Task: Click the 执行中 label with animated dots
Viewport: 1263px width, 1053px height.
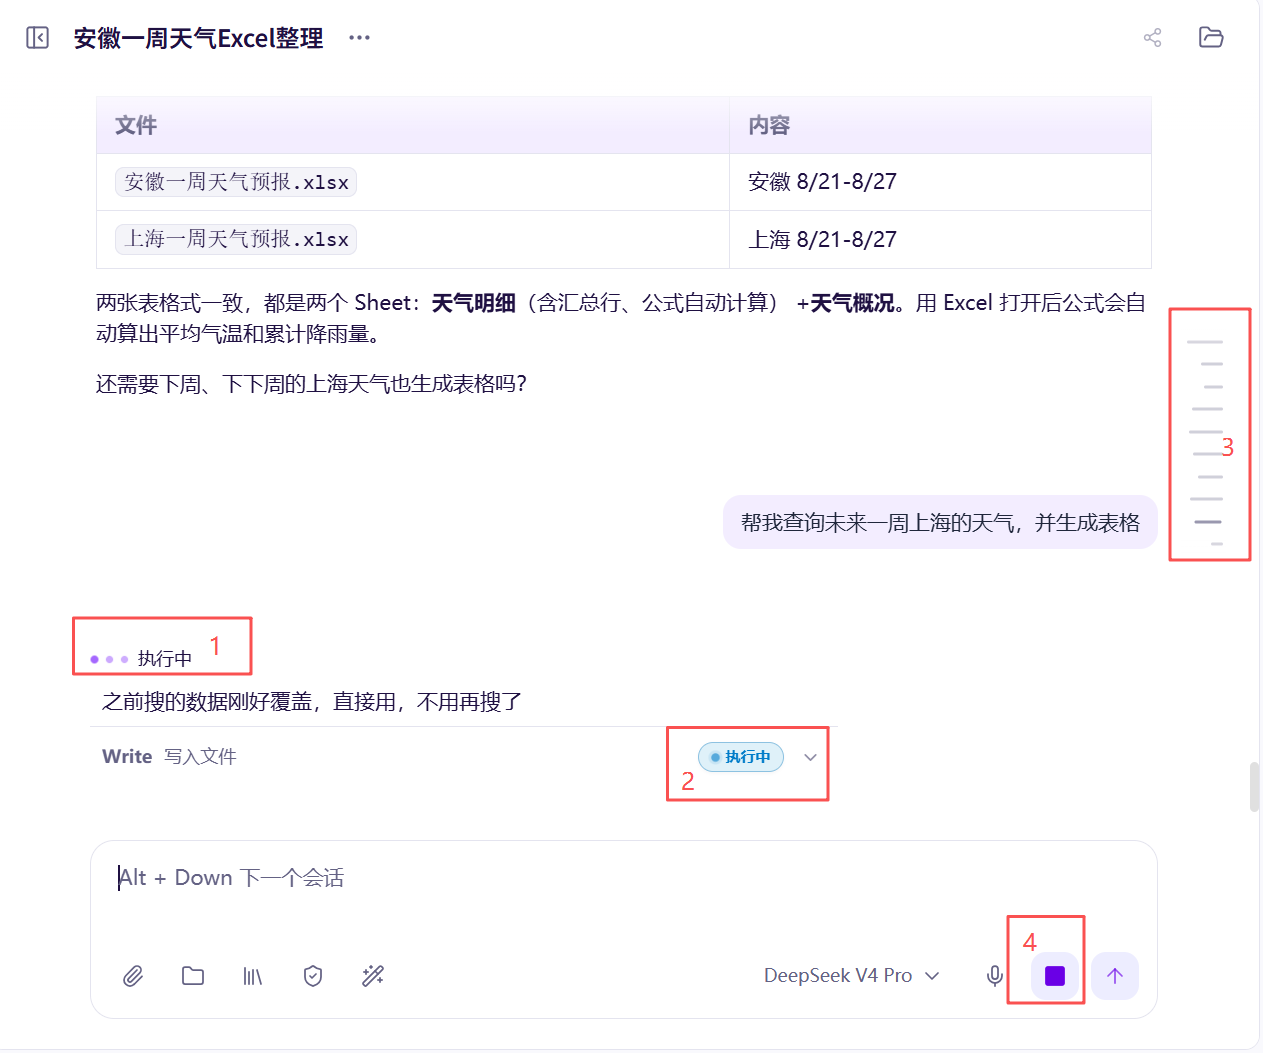Action: (x=141, y=659)
